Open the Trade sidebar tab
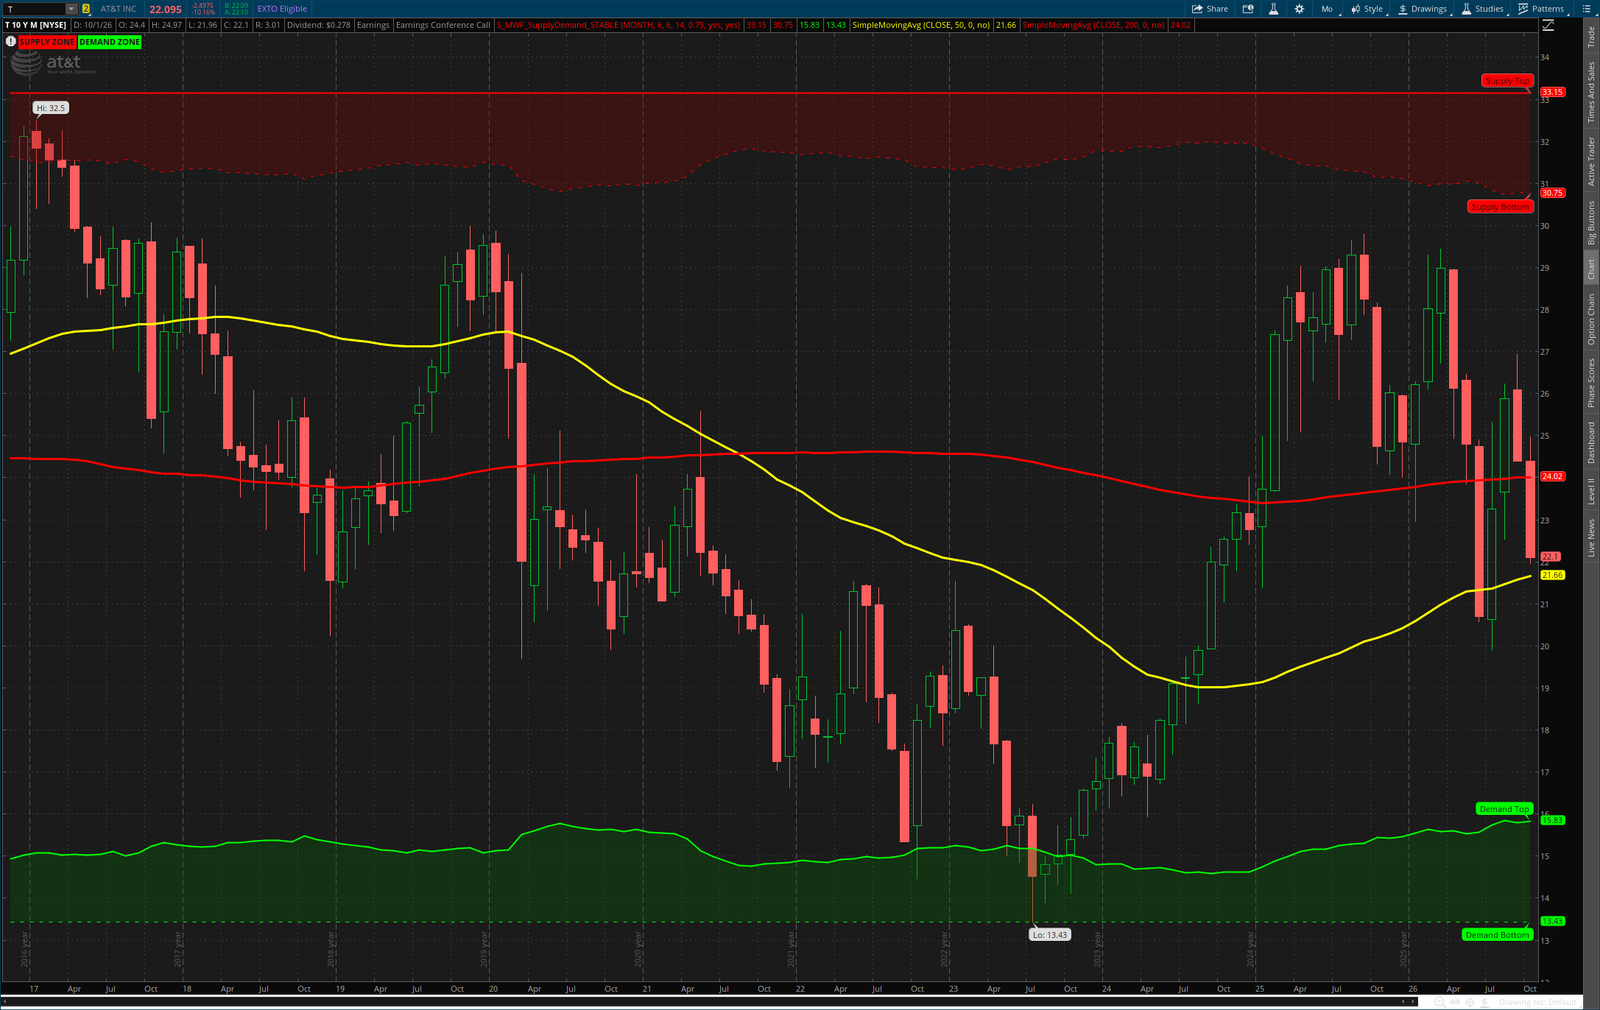This screenshot has width=1600, height=1010. point(1591,37)
